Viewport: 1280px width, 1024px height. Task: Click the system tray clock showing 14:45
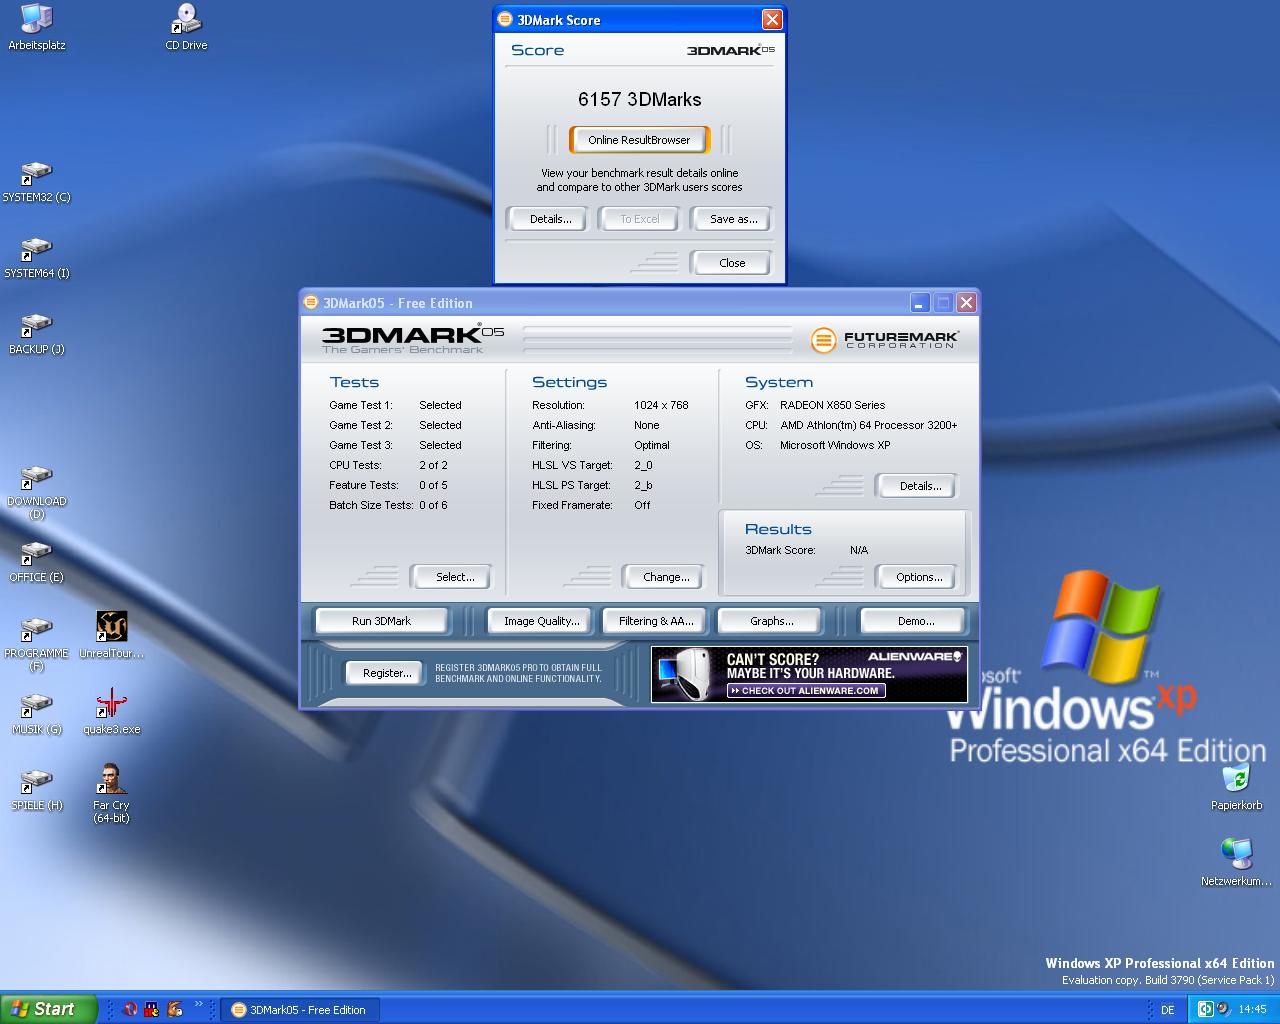(x=1252, y=1010)
